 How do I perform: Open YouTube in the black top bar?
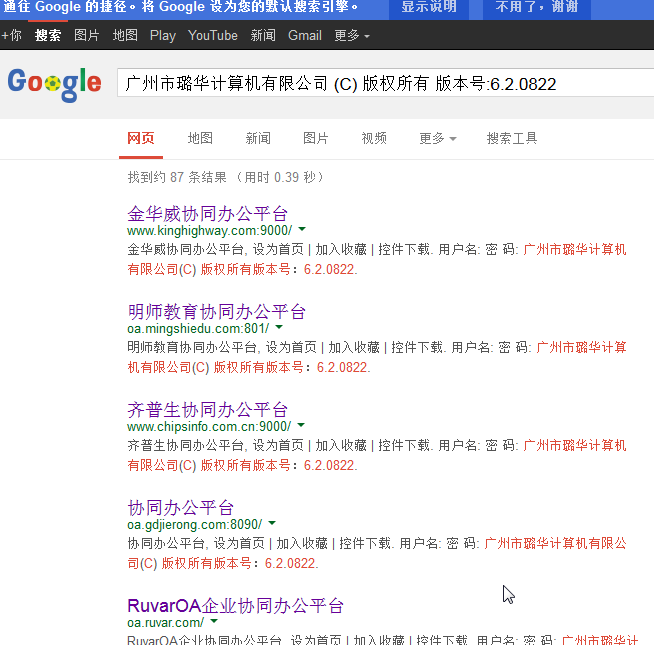click(x=213, y=35)
